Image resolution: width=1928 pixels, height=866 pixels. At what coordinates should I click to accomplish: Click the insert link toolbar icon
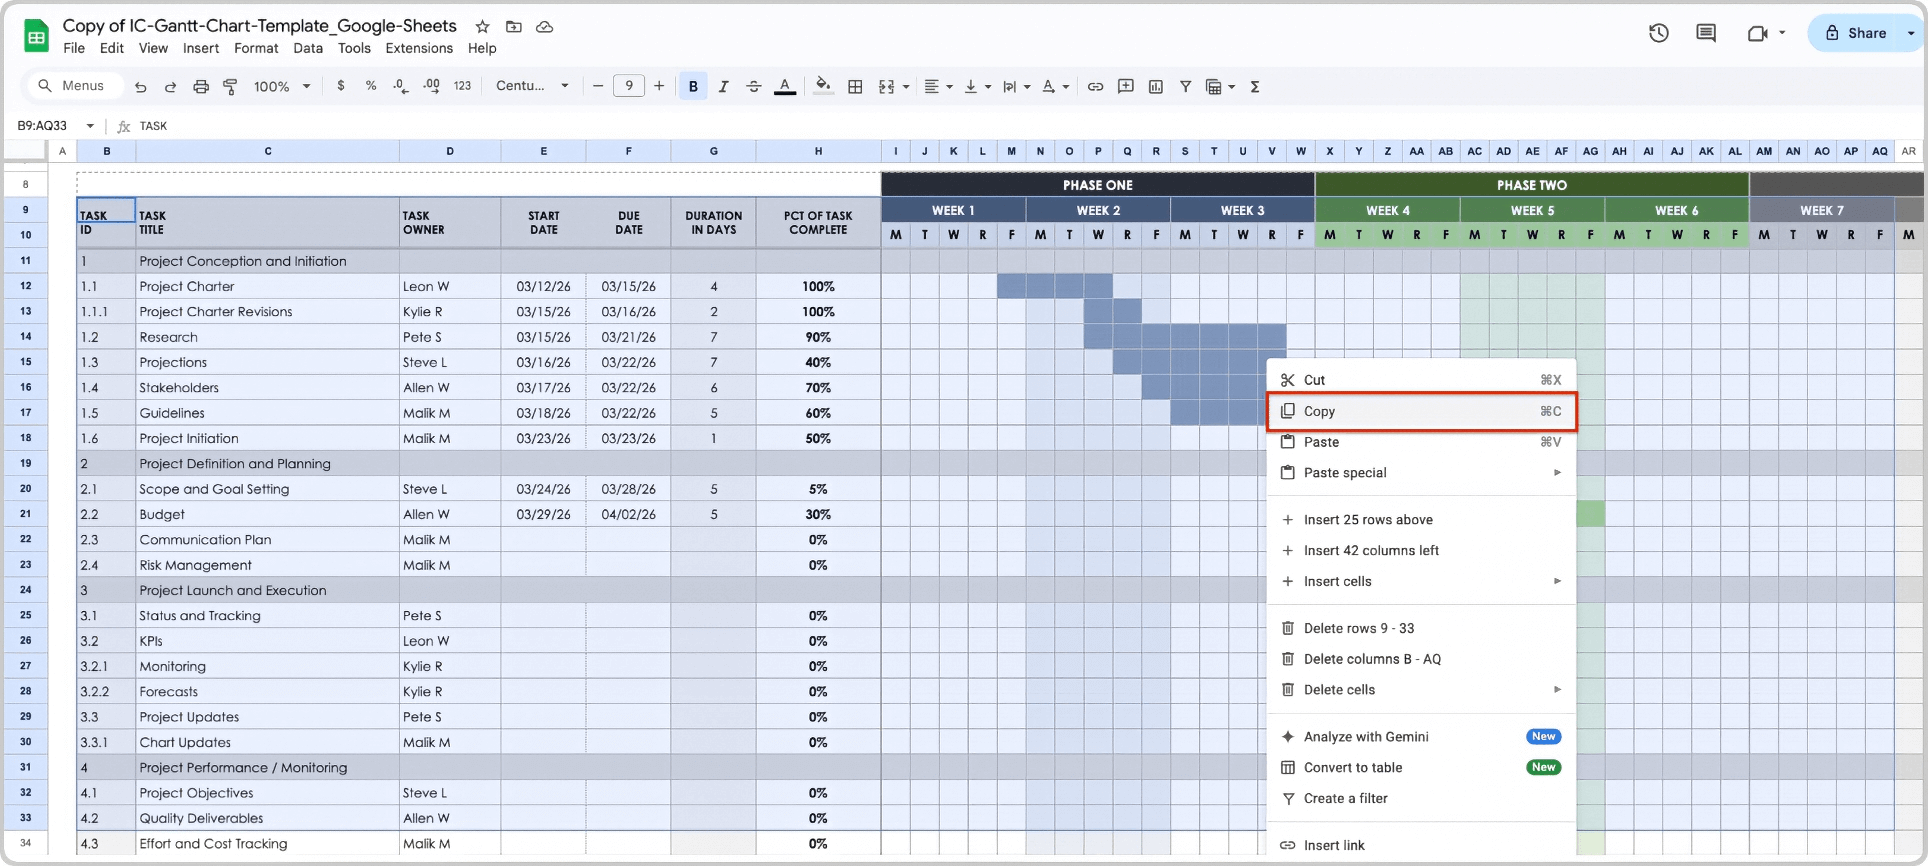click(x=1095, y=87)
